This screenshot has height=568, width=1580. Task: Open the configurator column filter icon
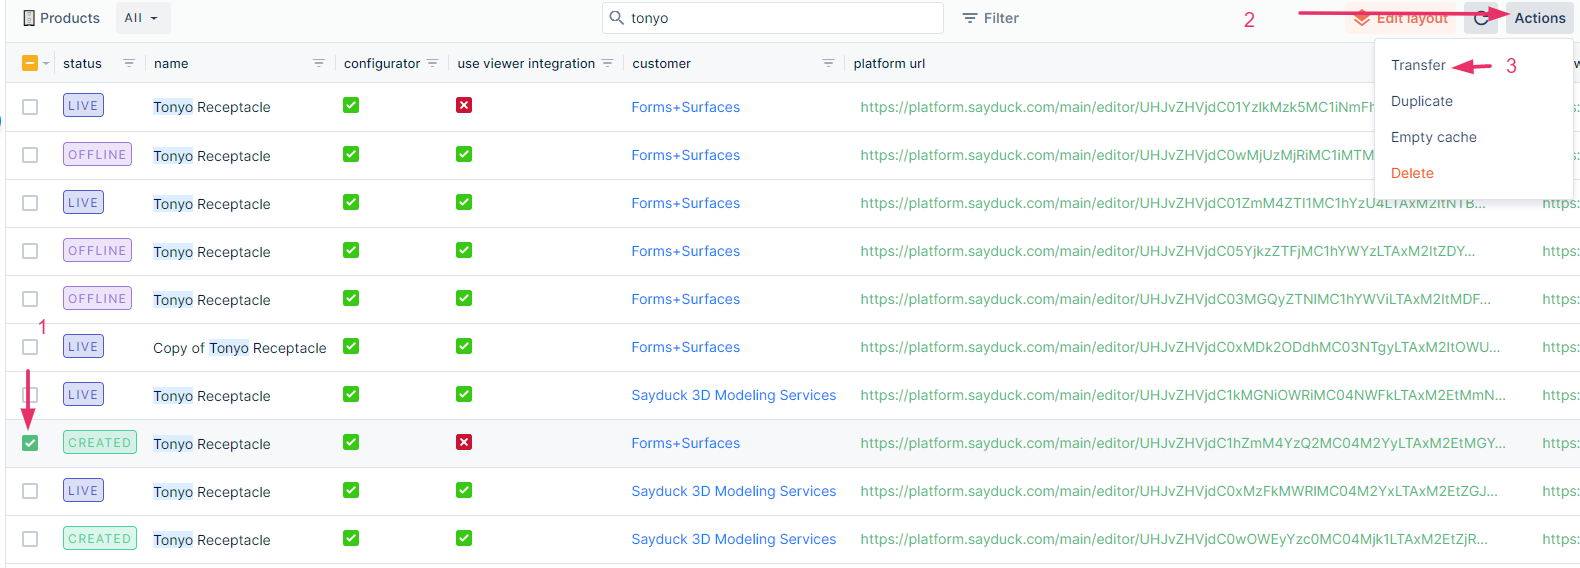tap(433, 63)
